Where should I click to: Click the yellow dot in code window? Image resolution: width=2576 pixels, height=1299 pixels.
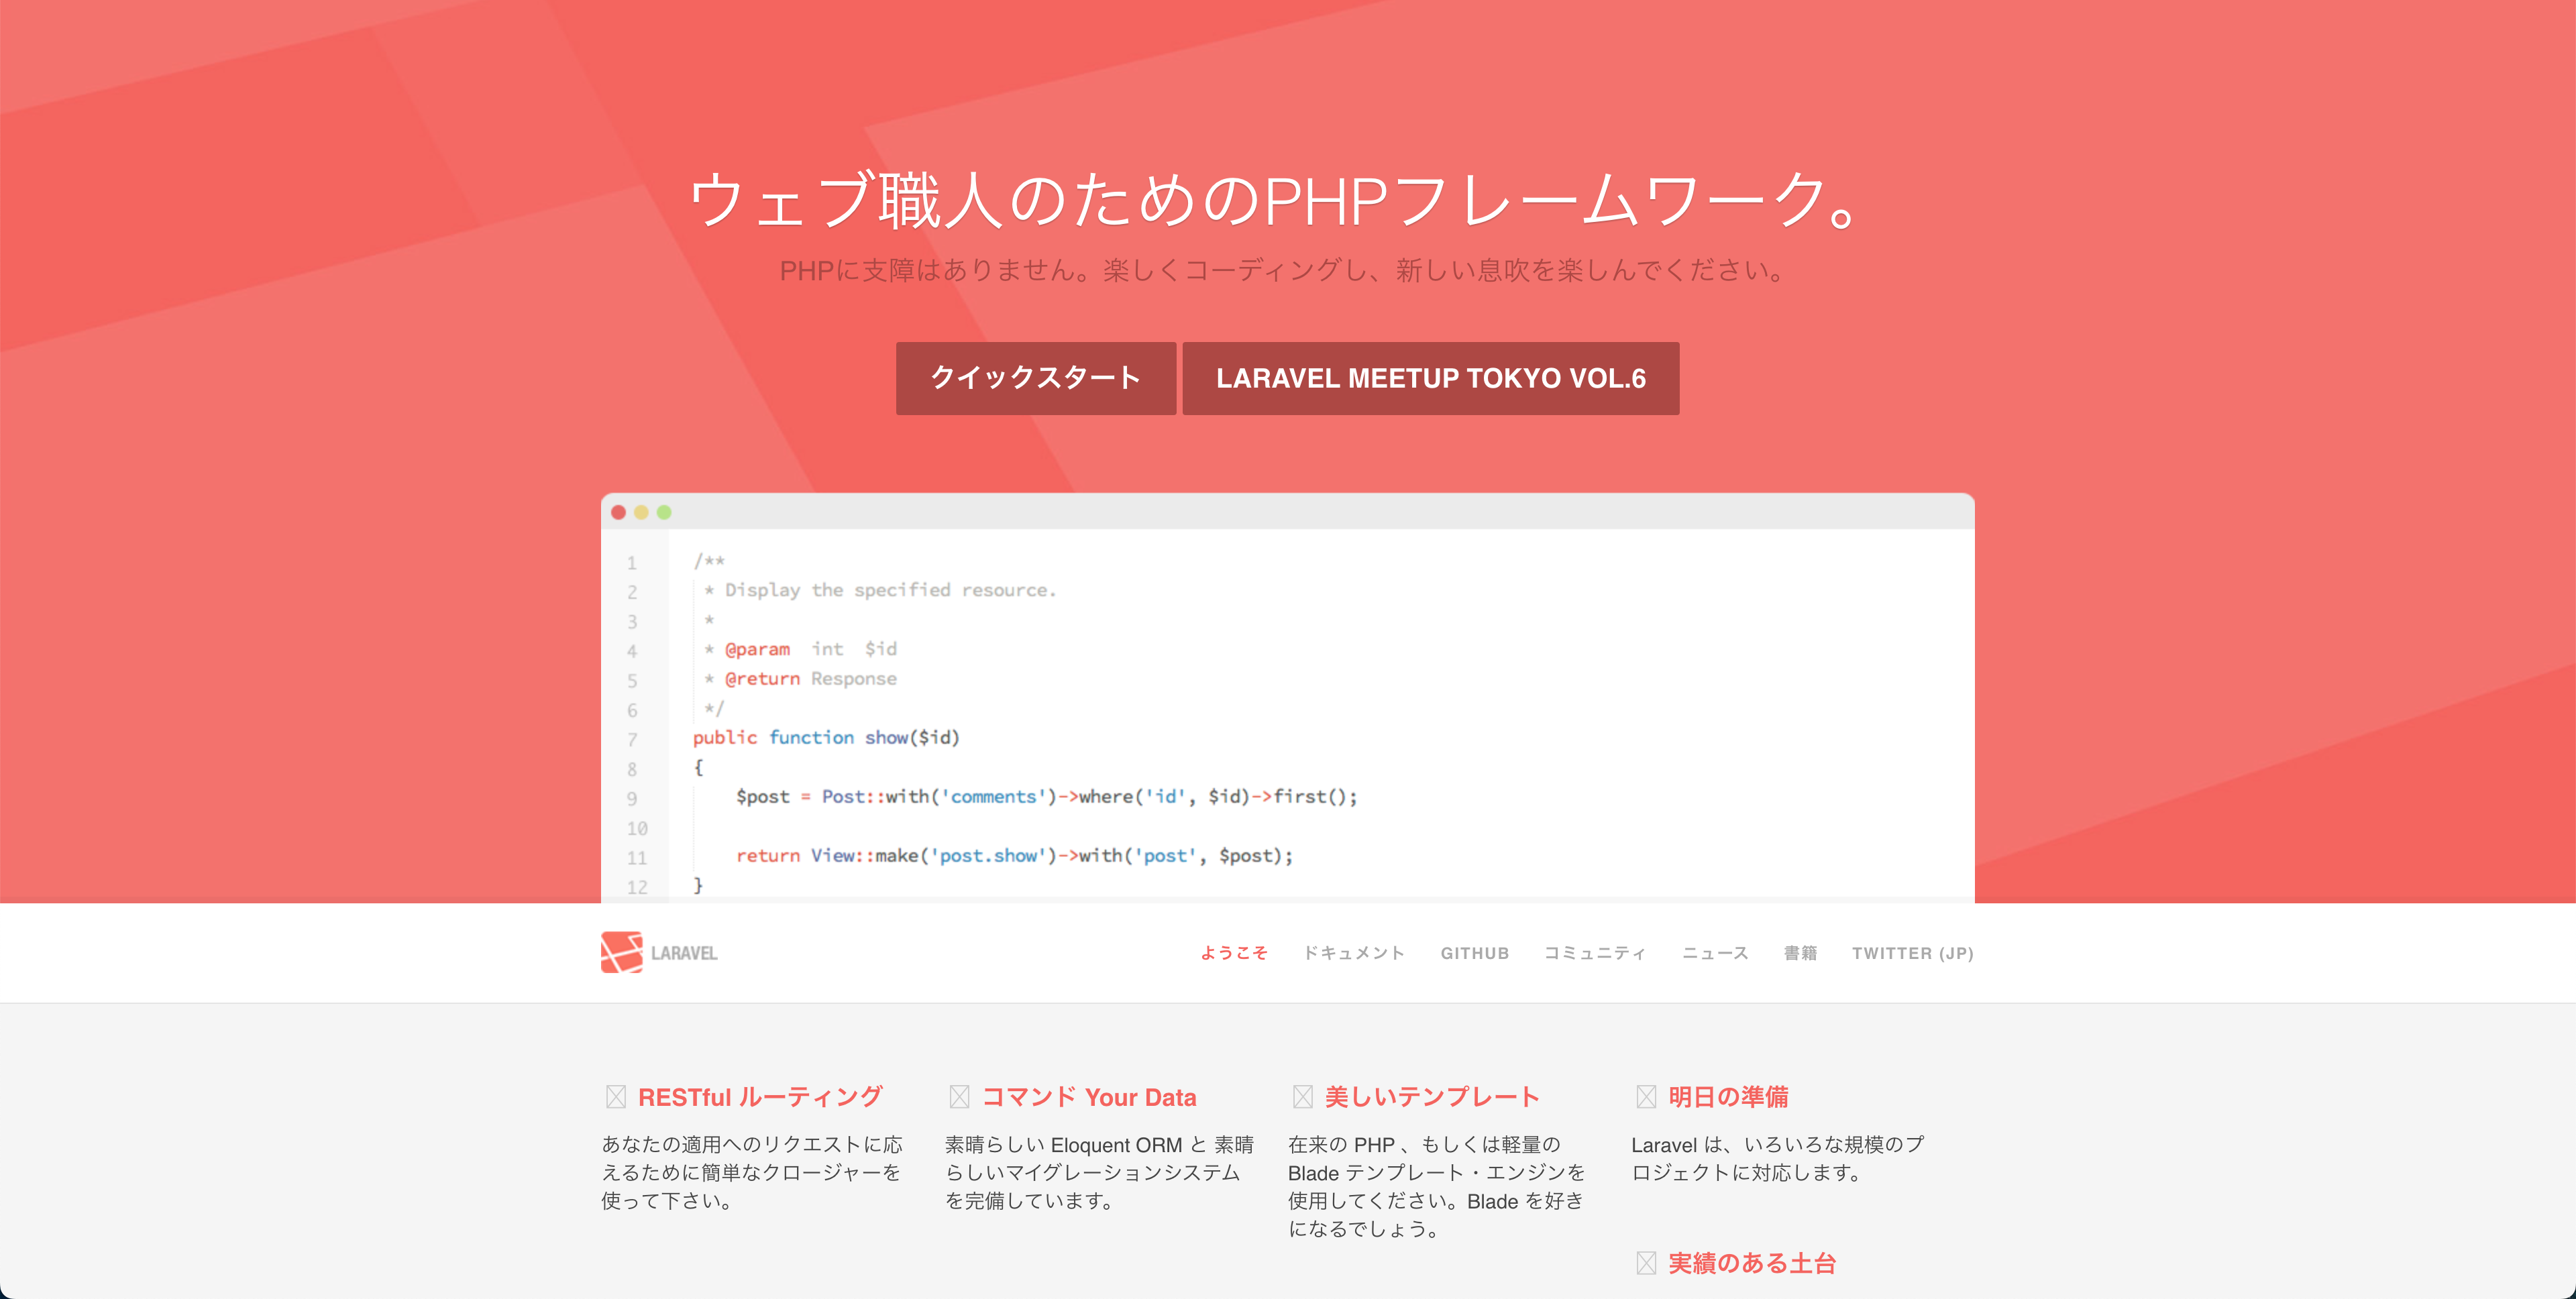coord(641,512)
